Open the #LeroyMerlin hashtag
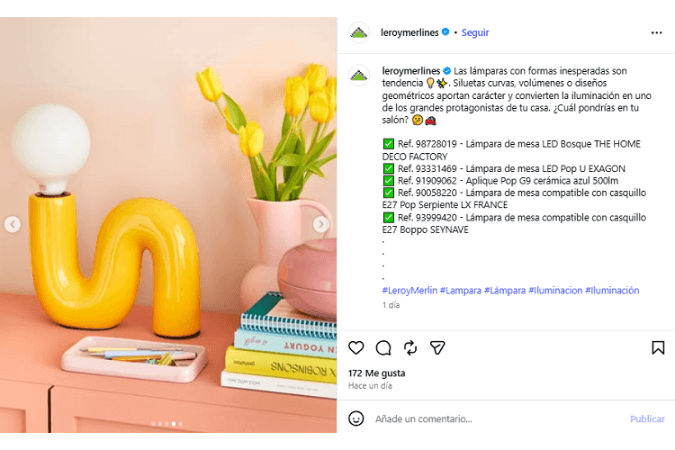Screen dimensions: 675x450 [x=409, y=291]
